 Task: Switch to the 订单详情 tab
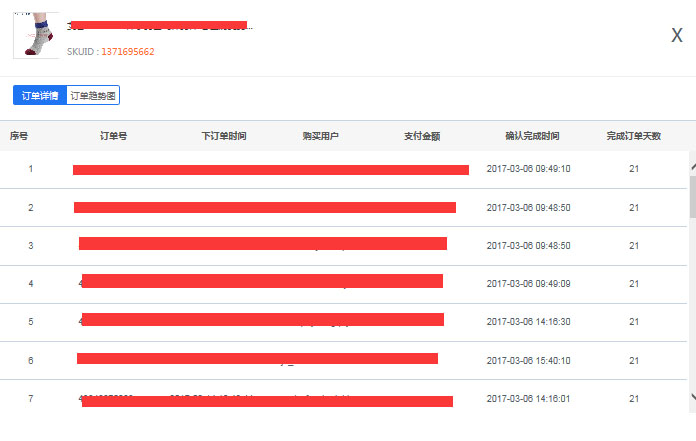[x=39, y=95]
